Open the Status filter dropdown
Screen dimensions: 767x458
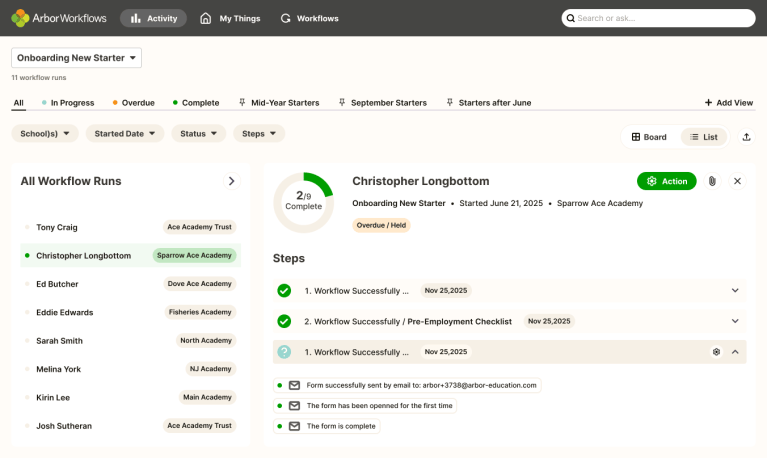tap(199, 134)
